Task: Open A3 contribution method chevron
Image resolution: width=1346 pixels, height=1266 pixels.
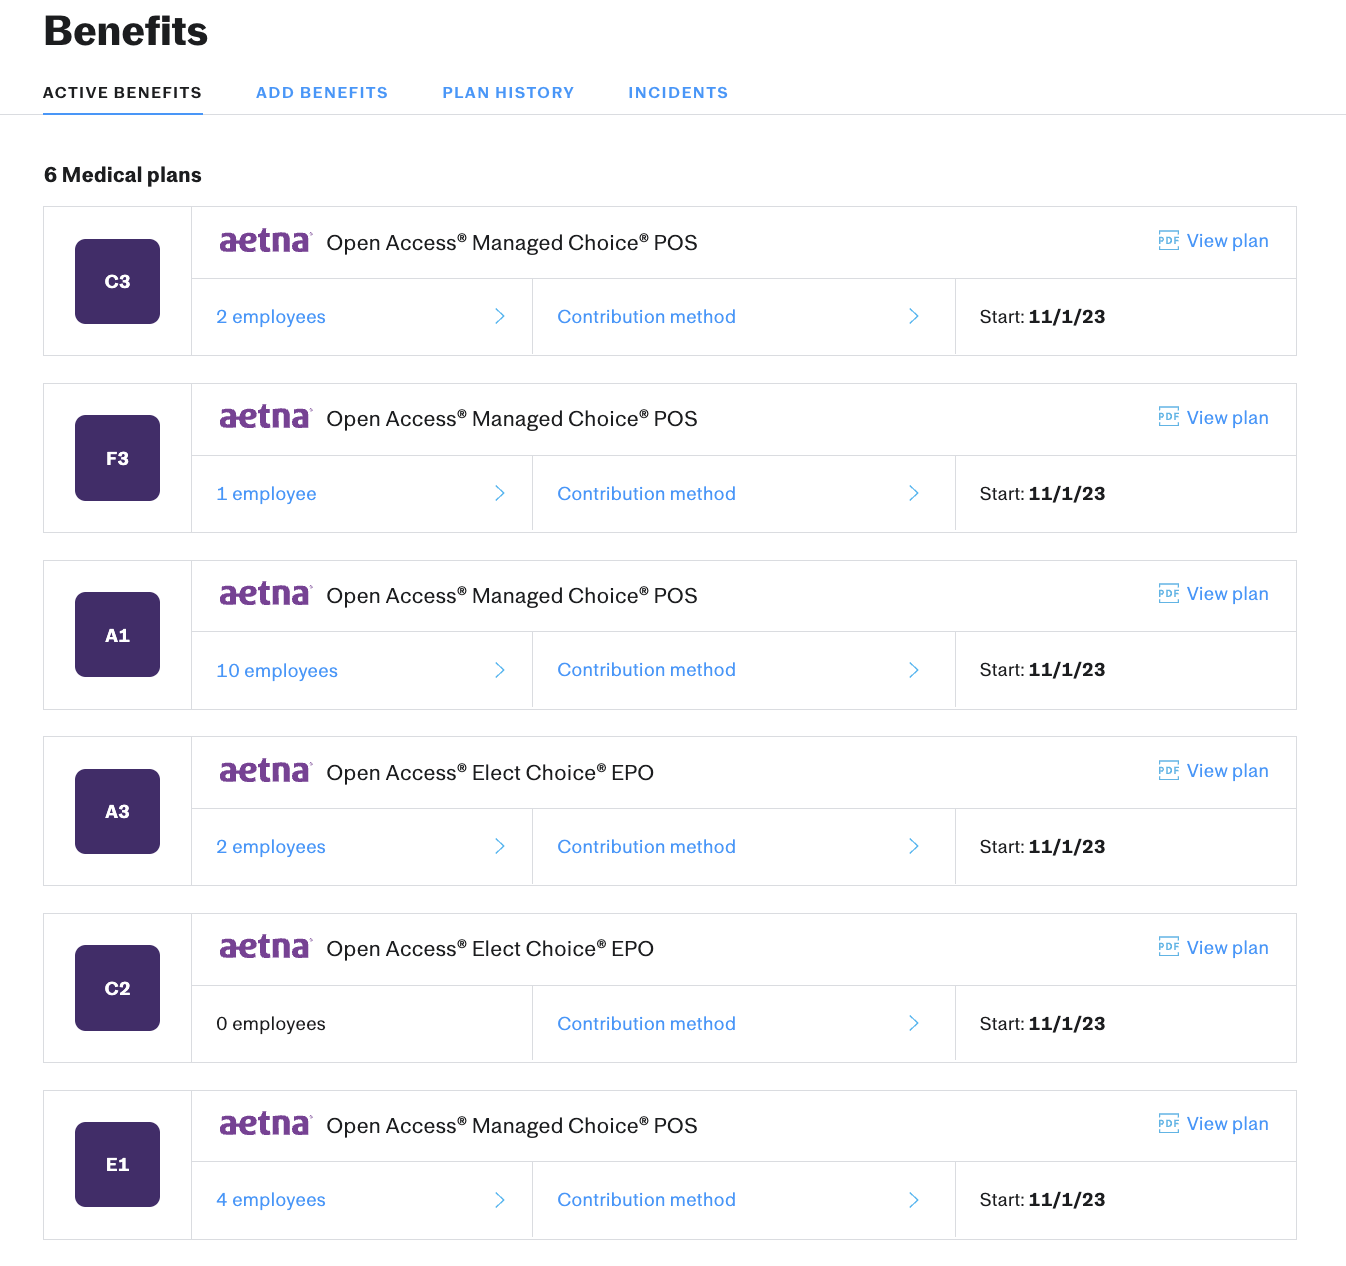Action: 914,846
